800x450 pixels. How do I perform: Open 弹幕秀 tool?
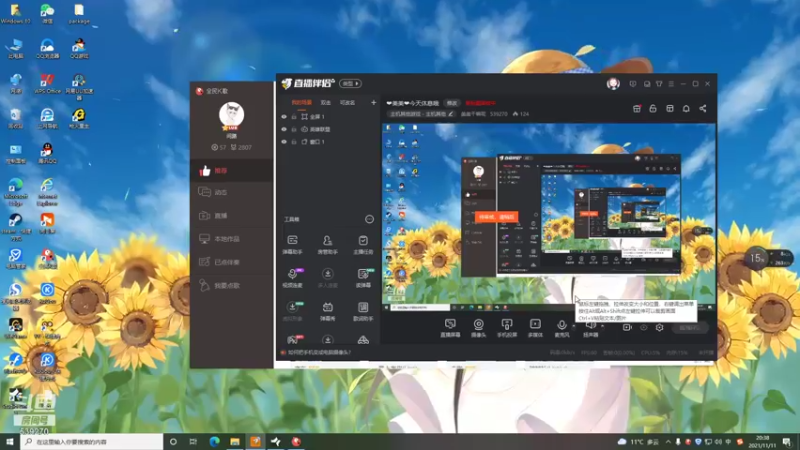328,311
